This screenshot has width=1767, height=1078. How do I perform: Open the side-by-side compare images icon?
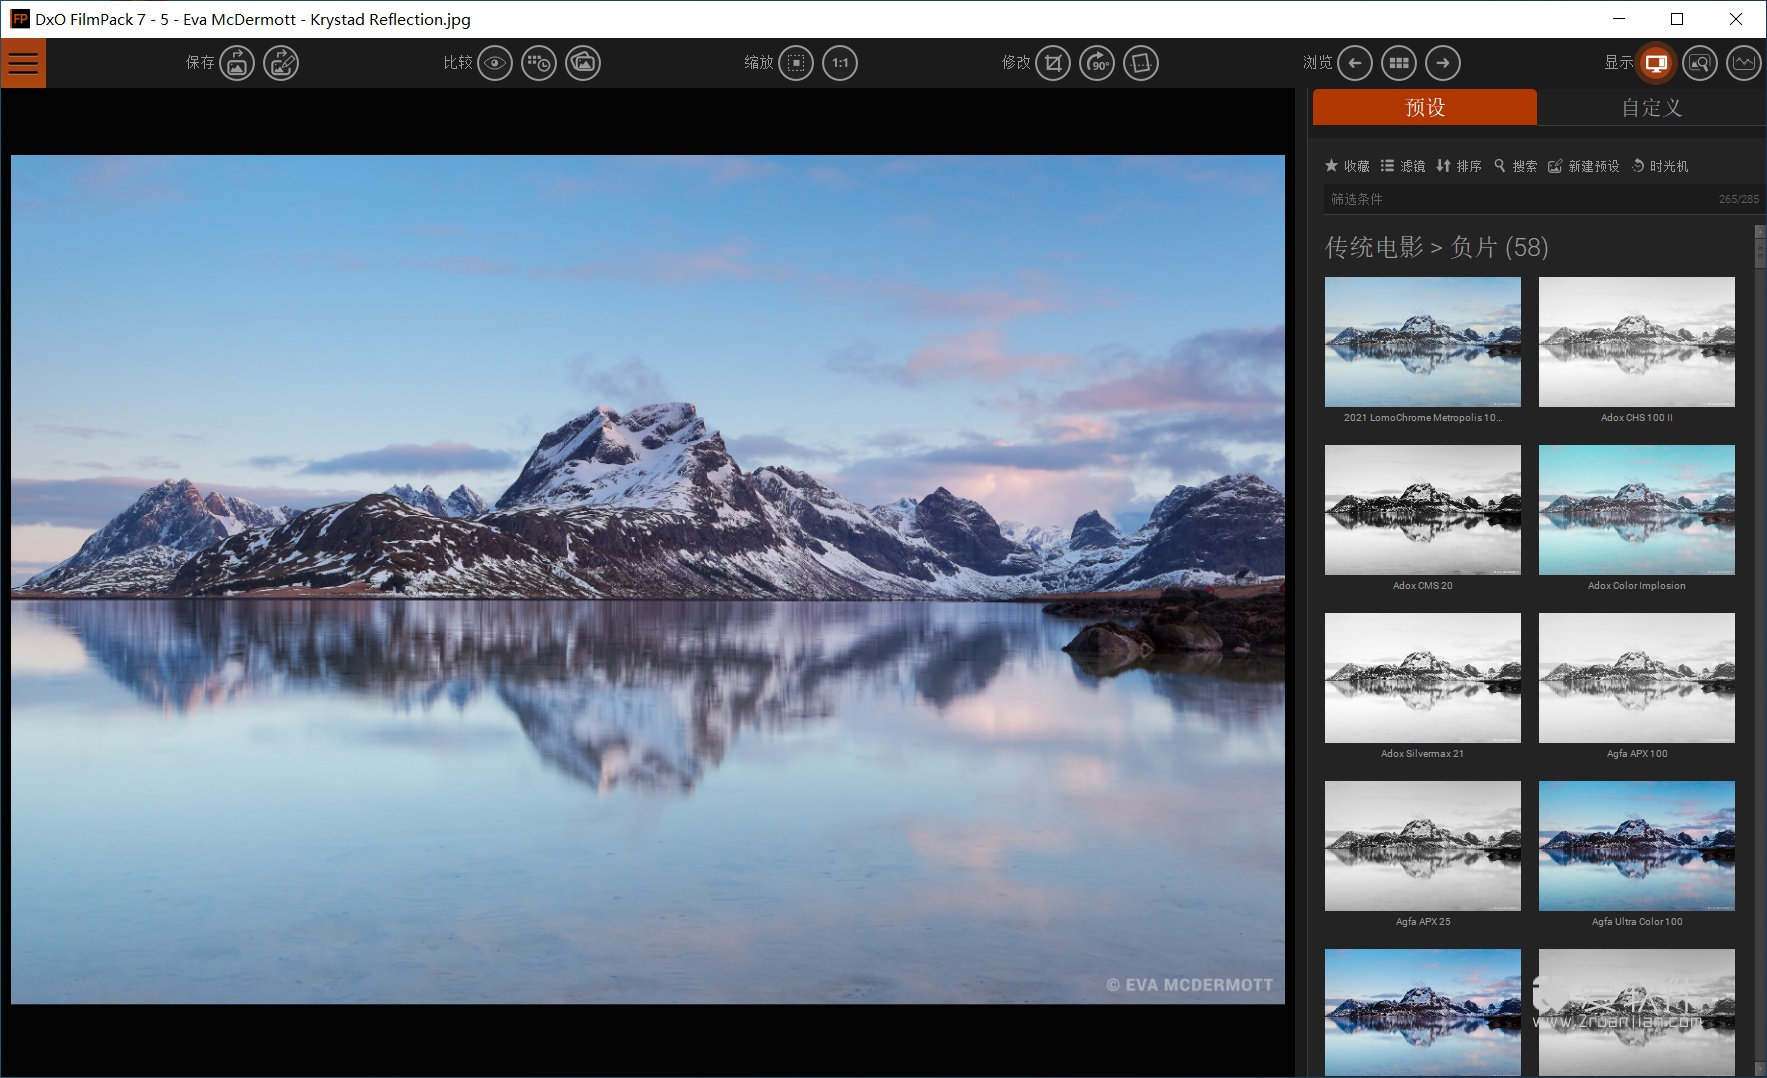pos(583,63)
